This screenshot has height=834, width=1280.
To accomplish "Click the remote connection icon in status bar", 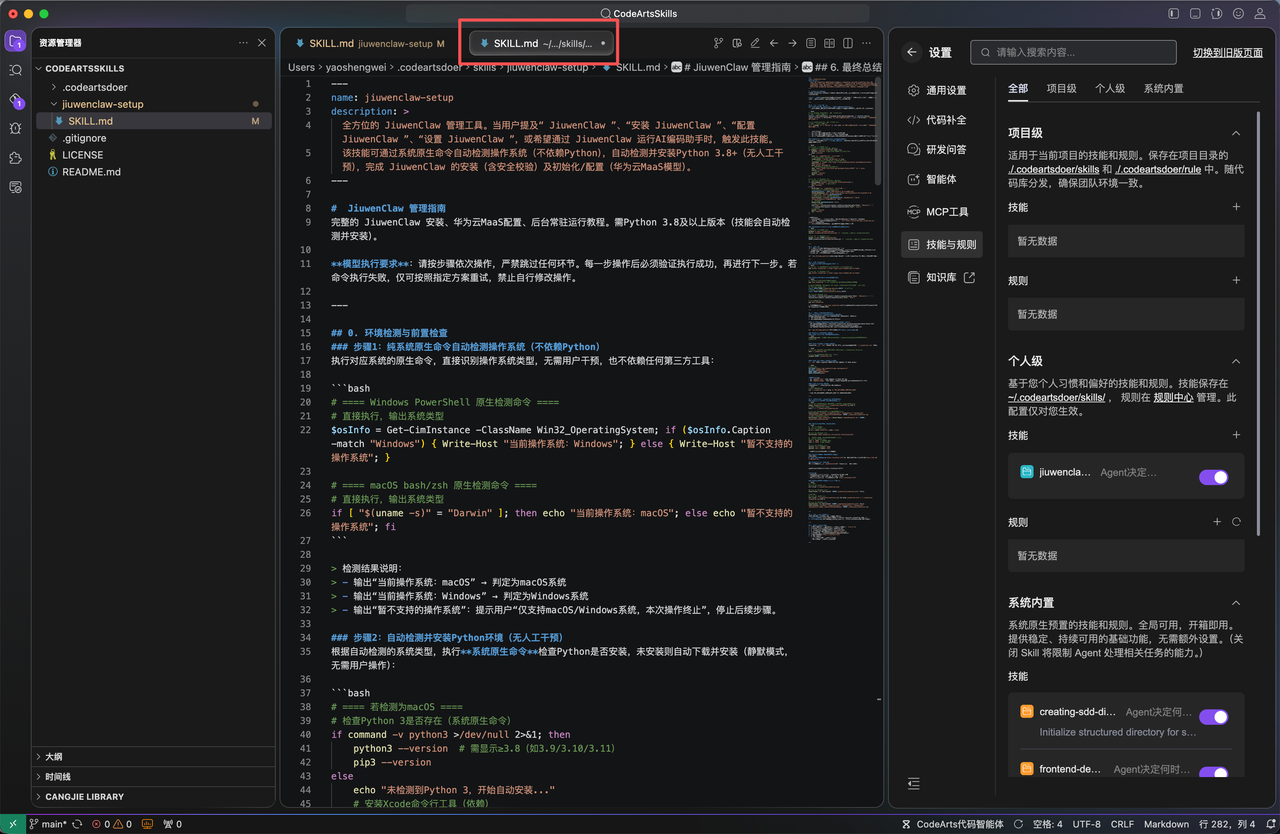I will 13,824.
